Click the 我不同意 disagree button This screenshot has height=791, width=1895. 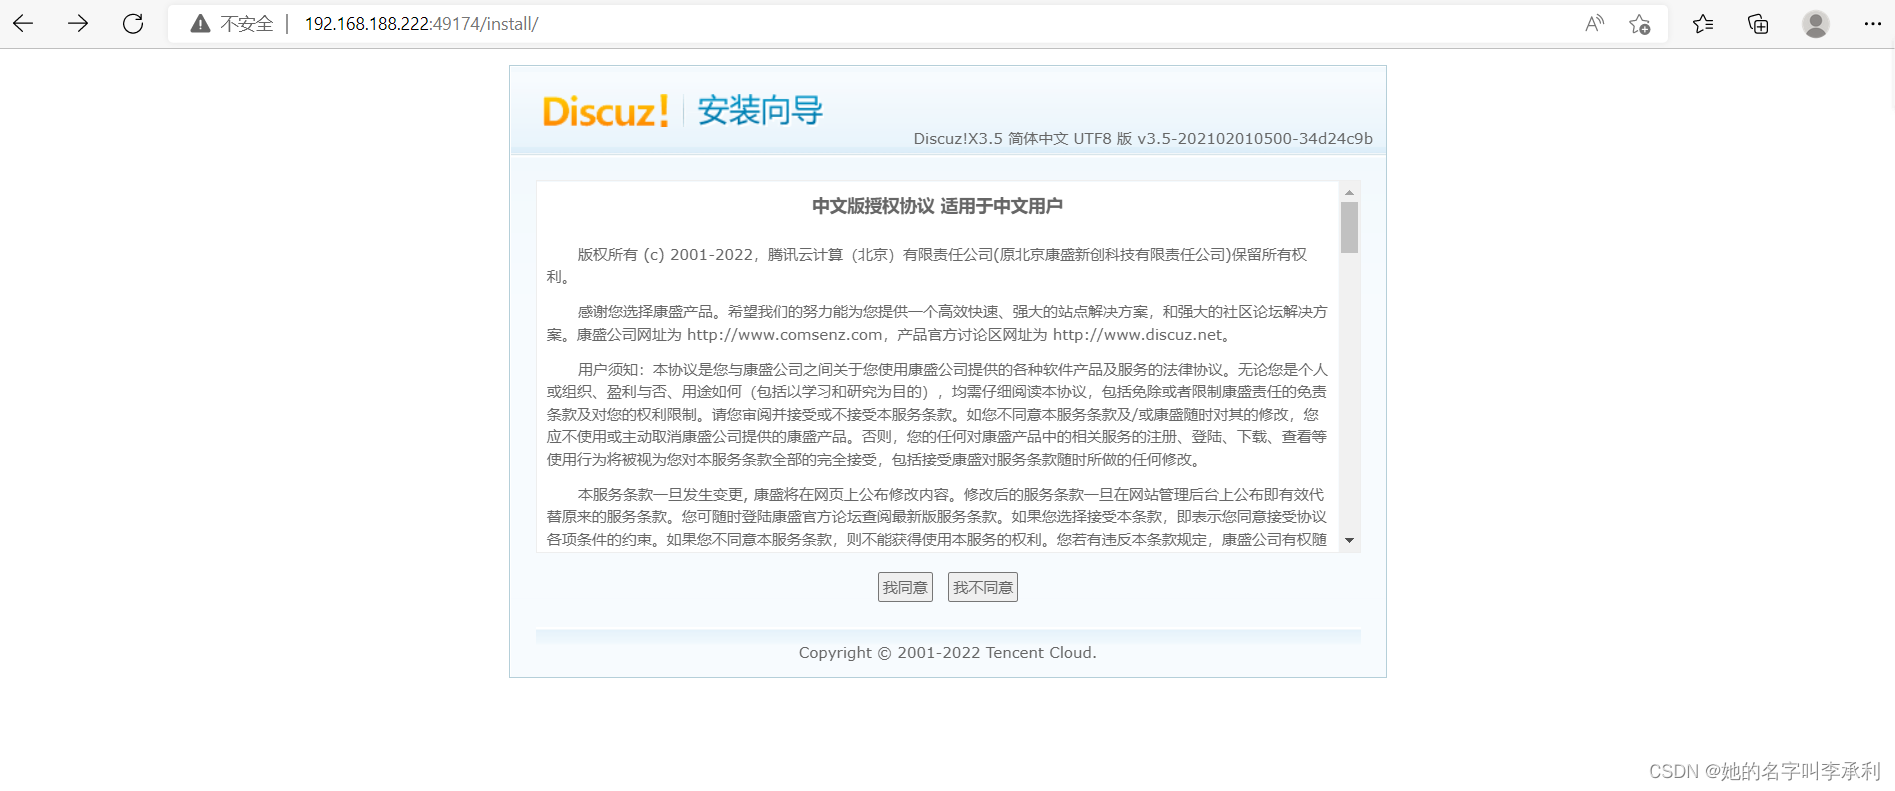click(x=982, y=587)
